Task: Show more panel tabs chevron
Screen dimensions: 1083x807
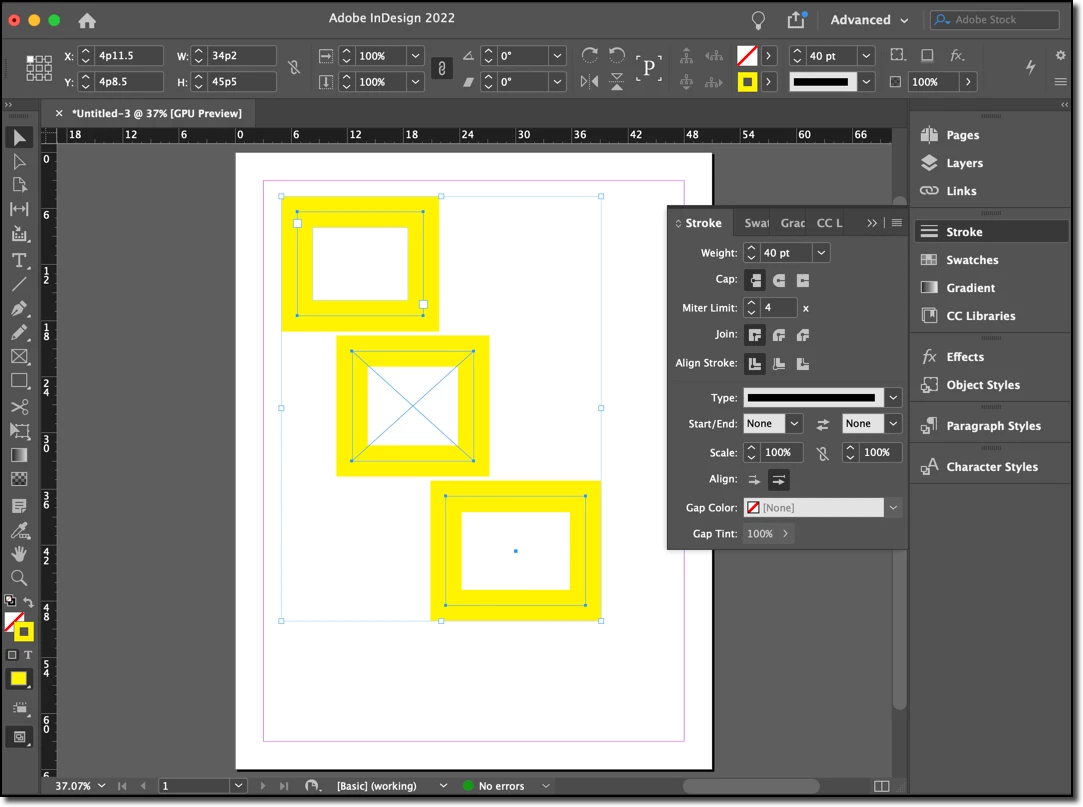Action: [x=872, y=223]
